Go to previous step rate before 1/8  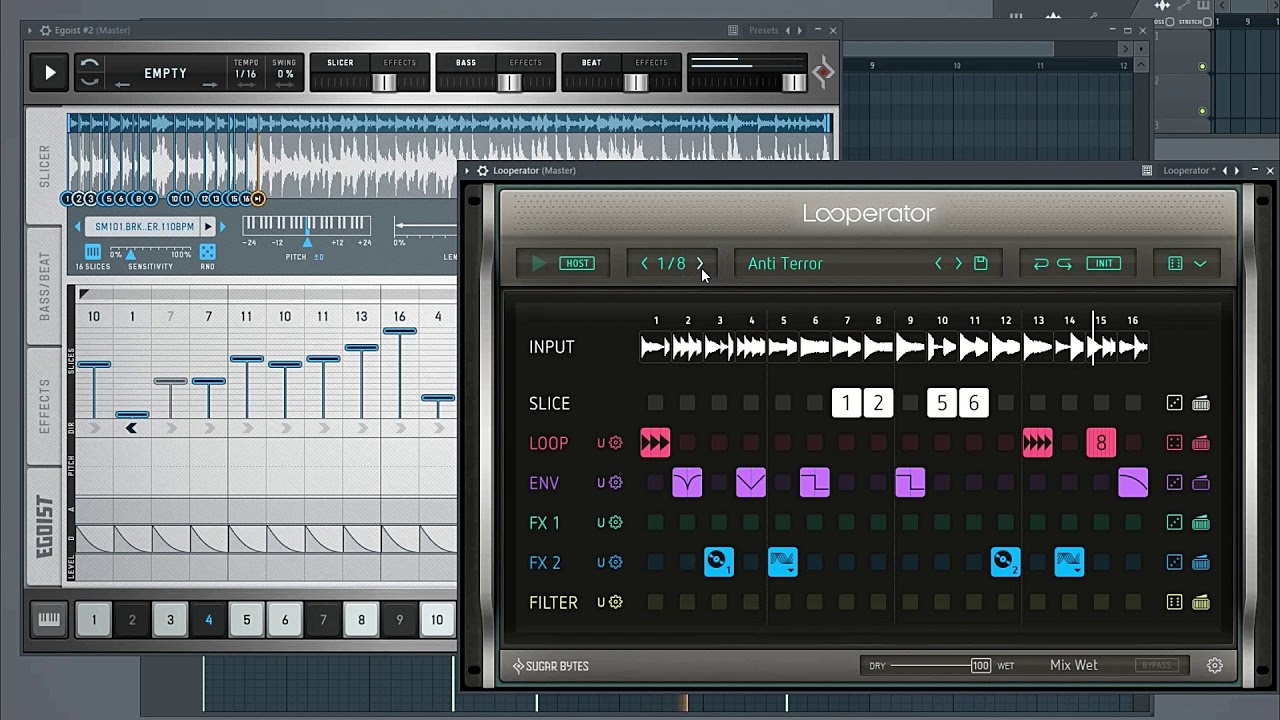(x=644, y=263)
